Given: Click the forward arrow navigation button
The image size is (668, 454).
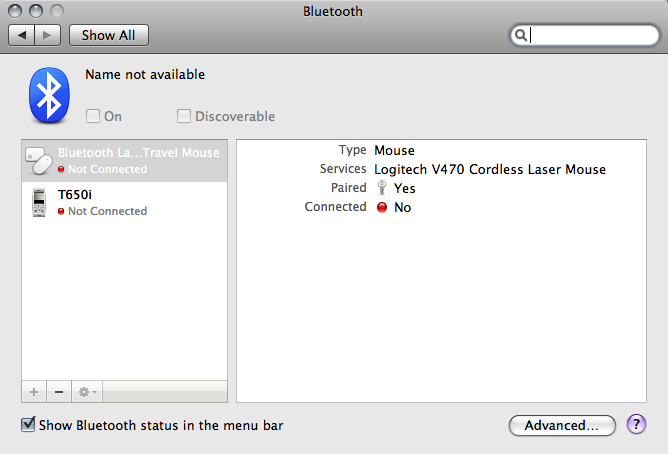Looking at the screenshot, I should pyautogui.click(x=47, y=35).
